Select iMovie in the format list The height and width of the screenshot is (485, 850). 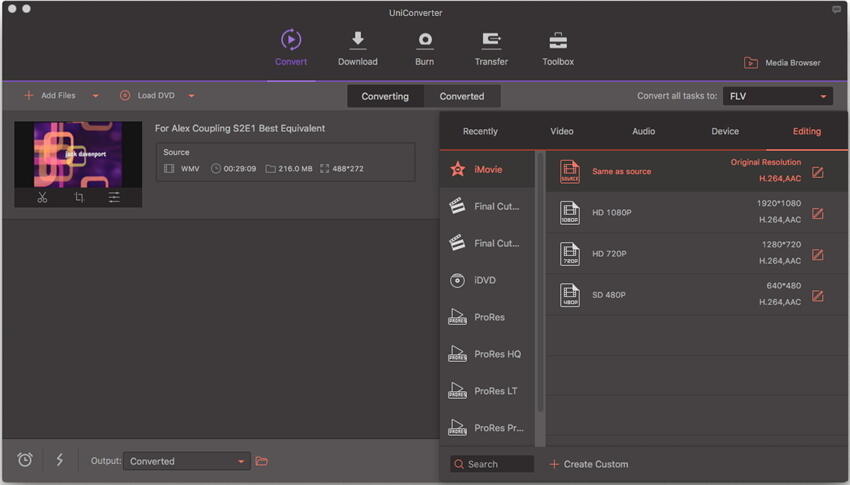487,169
